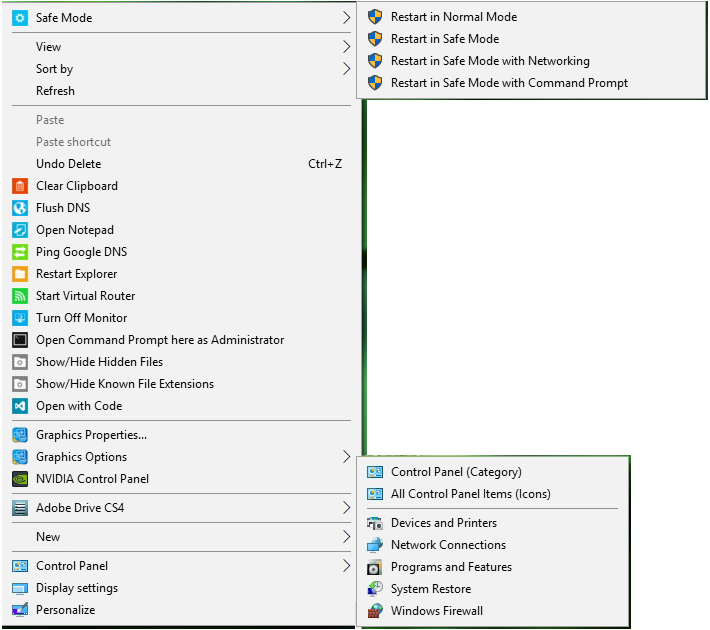Click the Flush DNS icon
The width and height of the screenshot is (710, 630).
(x=19, y=208)
